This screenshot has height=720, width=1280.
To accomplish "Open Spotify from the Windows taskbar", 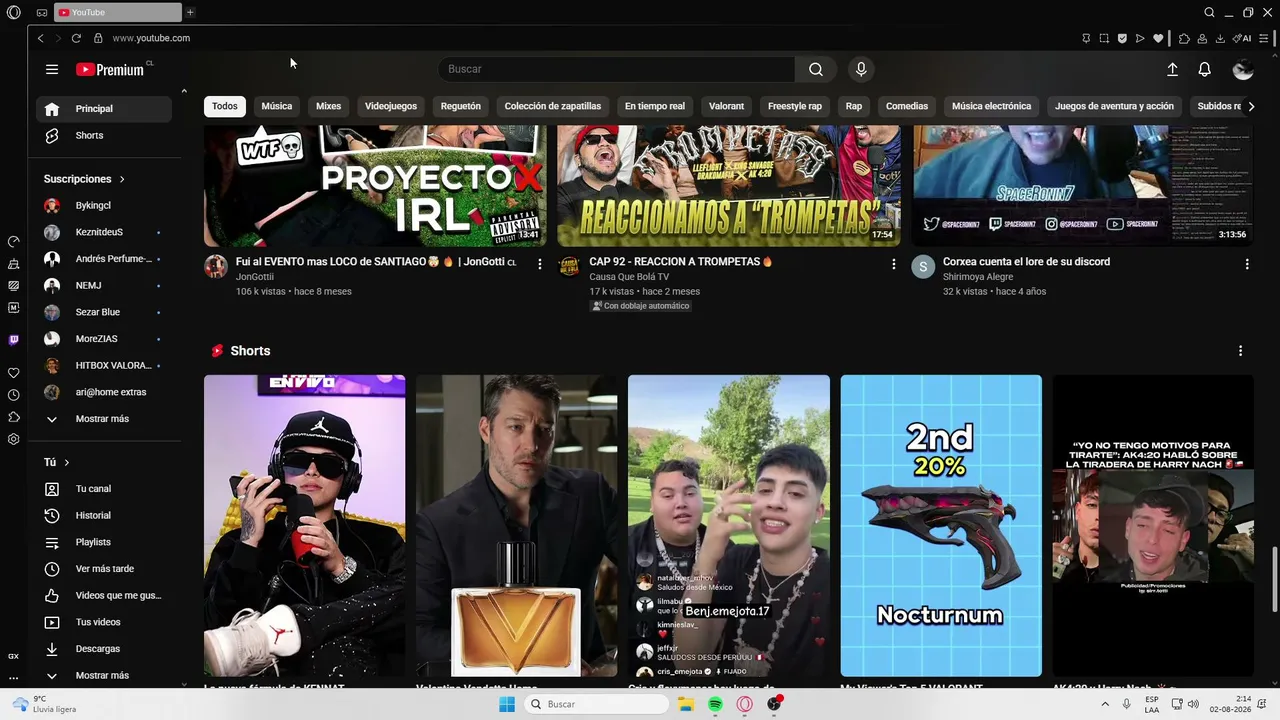I will click(715, 704).
